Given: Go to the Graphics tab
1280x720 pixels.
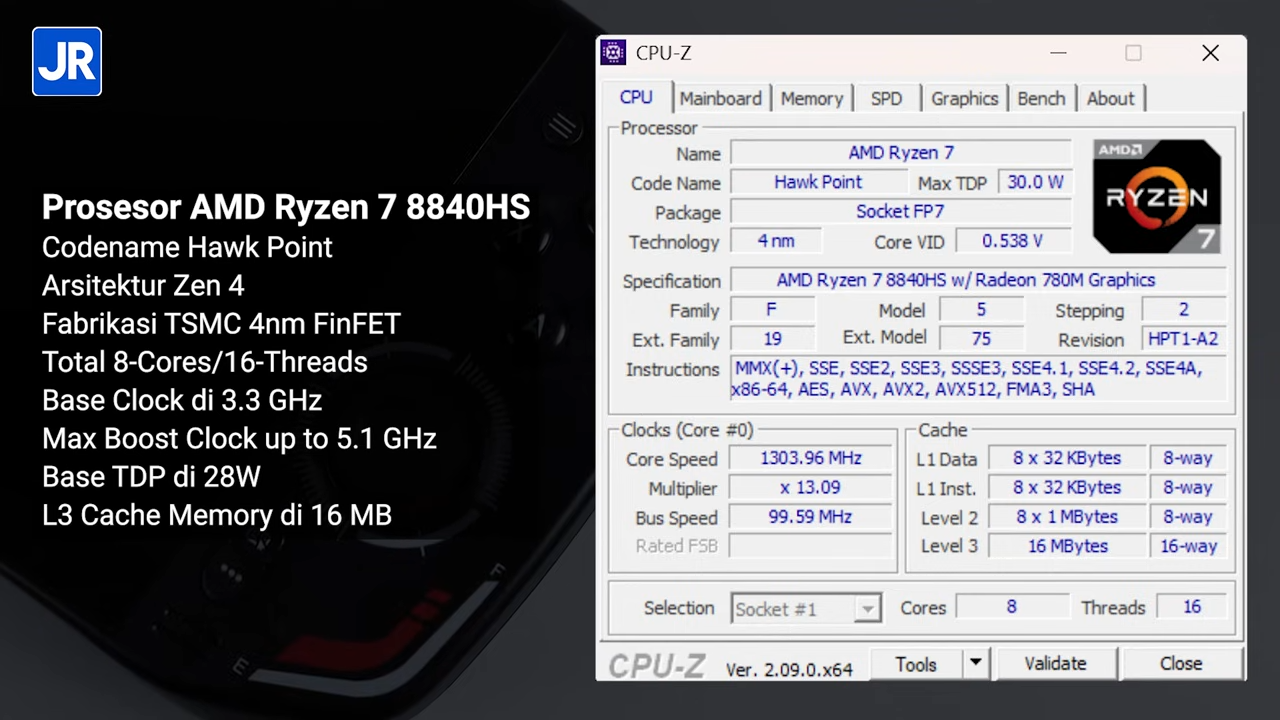Looking at the screenshot, I should coord(964,98).
